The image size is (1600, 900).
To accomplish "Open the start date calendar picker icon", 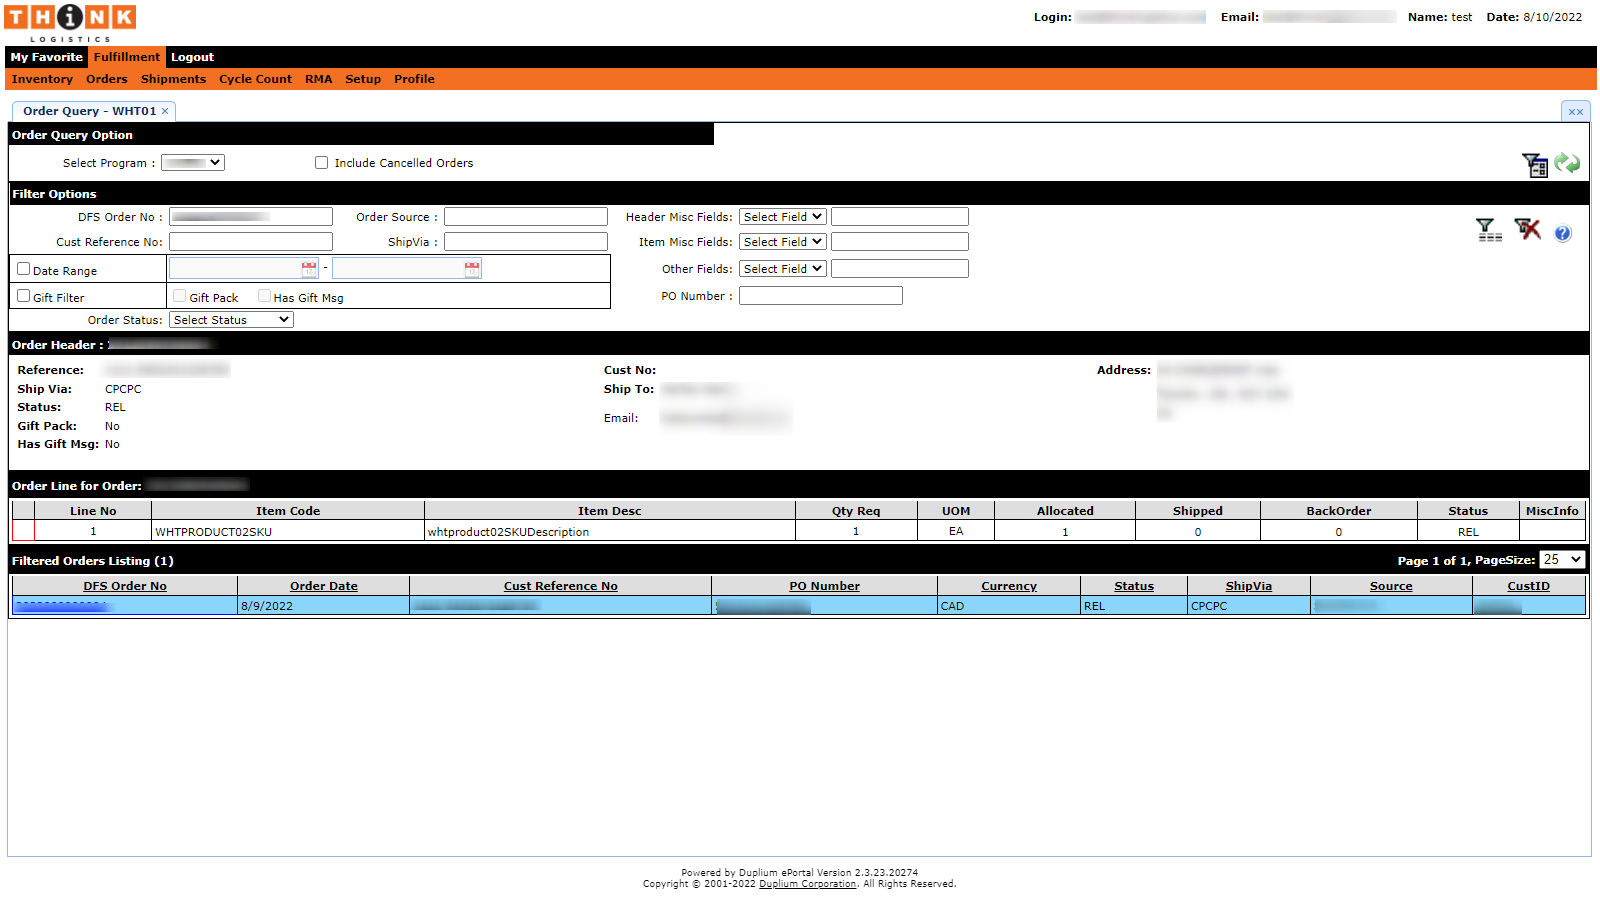I will pos(308,268).
